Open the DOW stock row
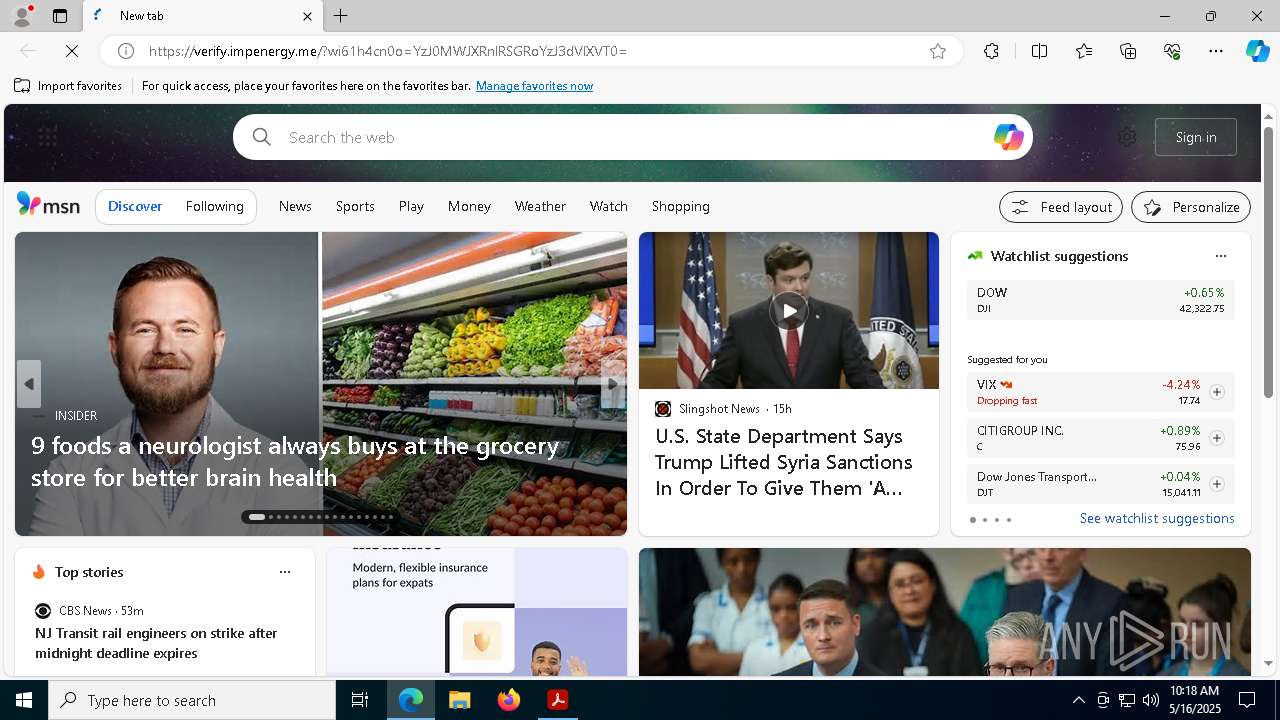Image resolution: width=1280 pixels, height=720 pixels. point(1100,300)
